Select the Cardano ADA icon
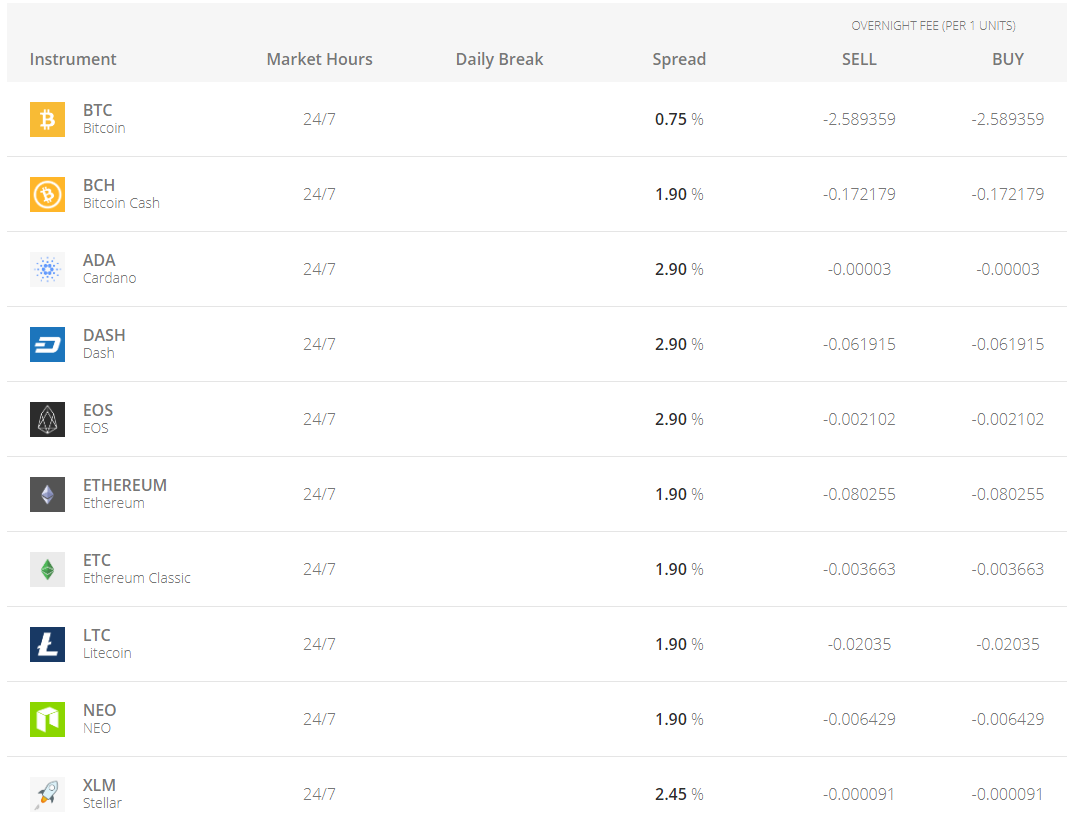Viewport: 1067px width, 827px height. click(x=48, y=269)
